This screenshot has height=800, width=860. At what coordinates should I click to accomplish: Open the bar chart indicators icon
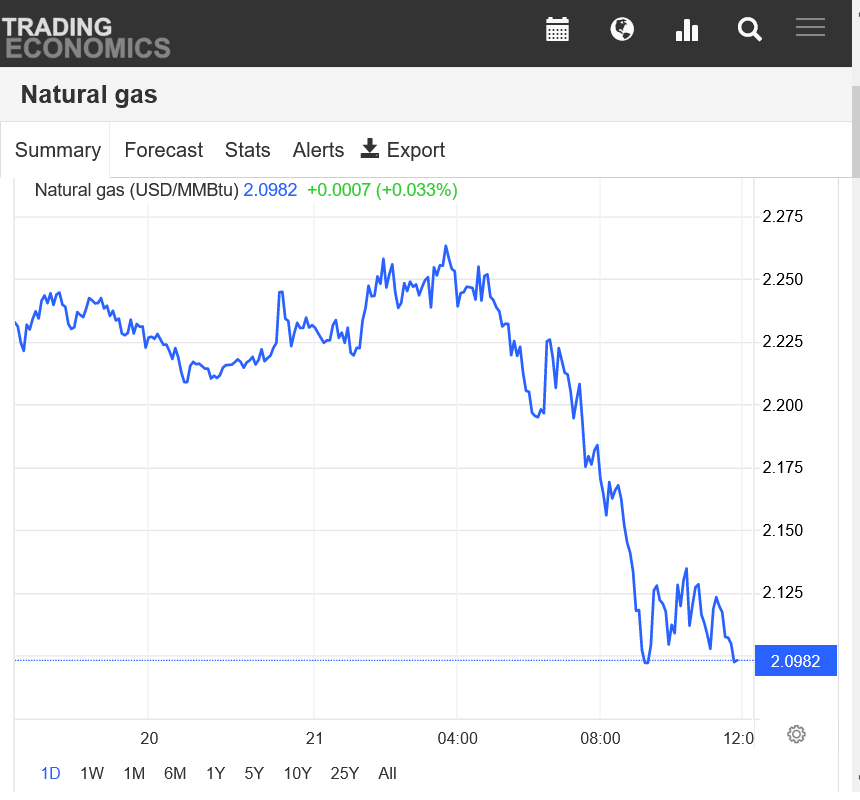pos(686,29)
